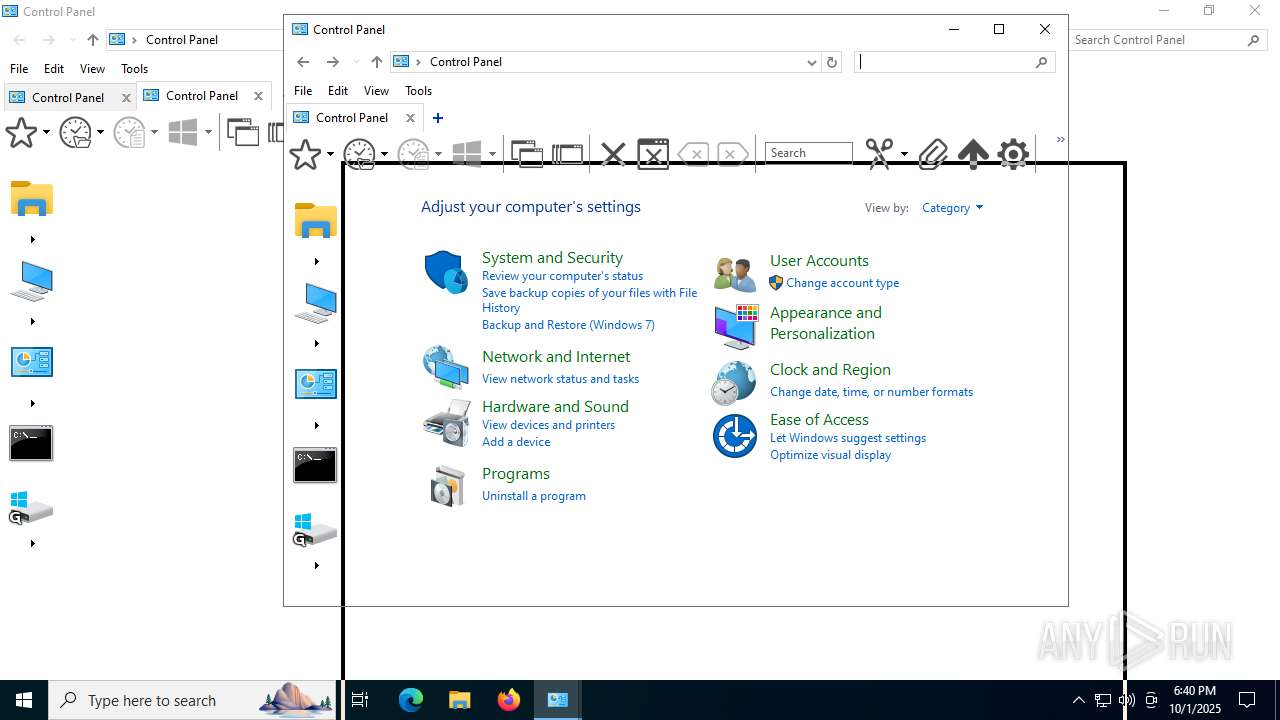The height and width of the screenshot is (720, 1280).
Task: Focus the Search box in front window toolbar
Action: pyautogui.click(x=809, y=153)
